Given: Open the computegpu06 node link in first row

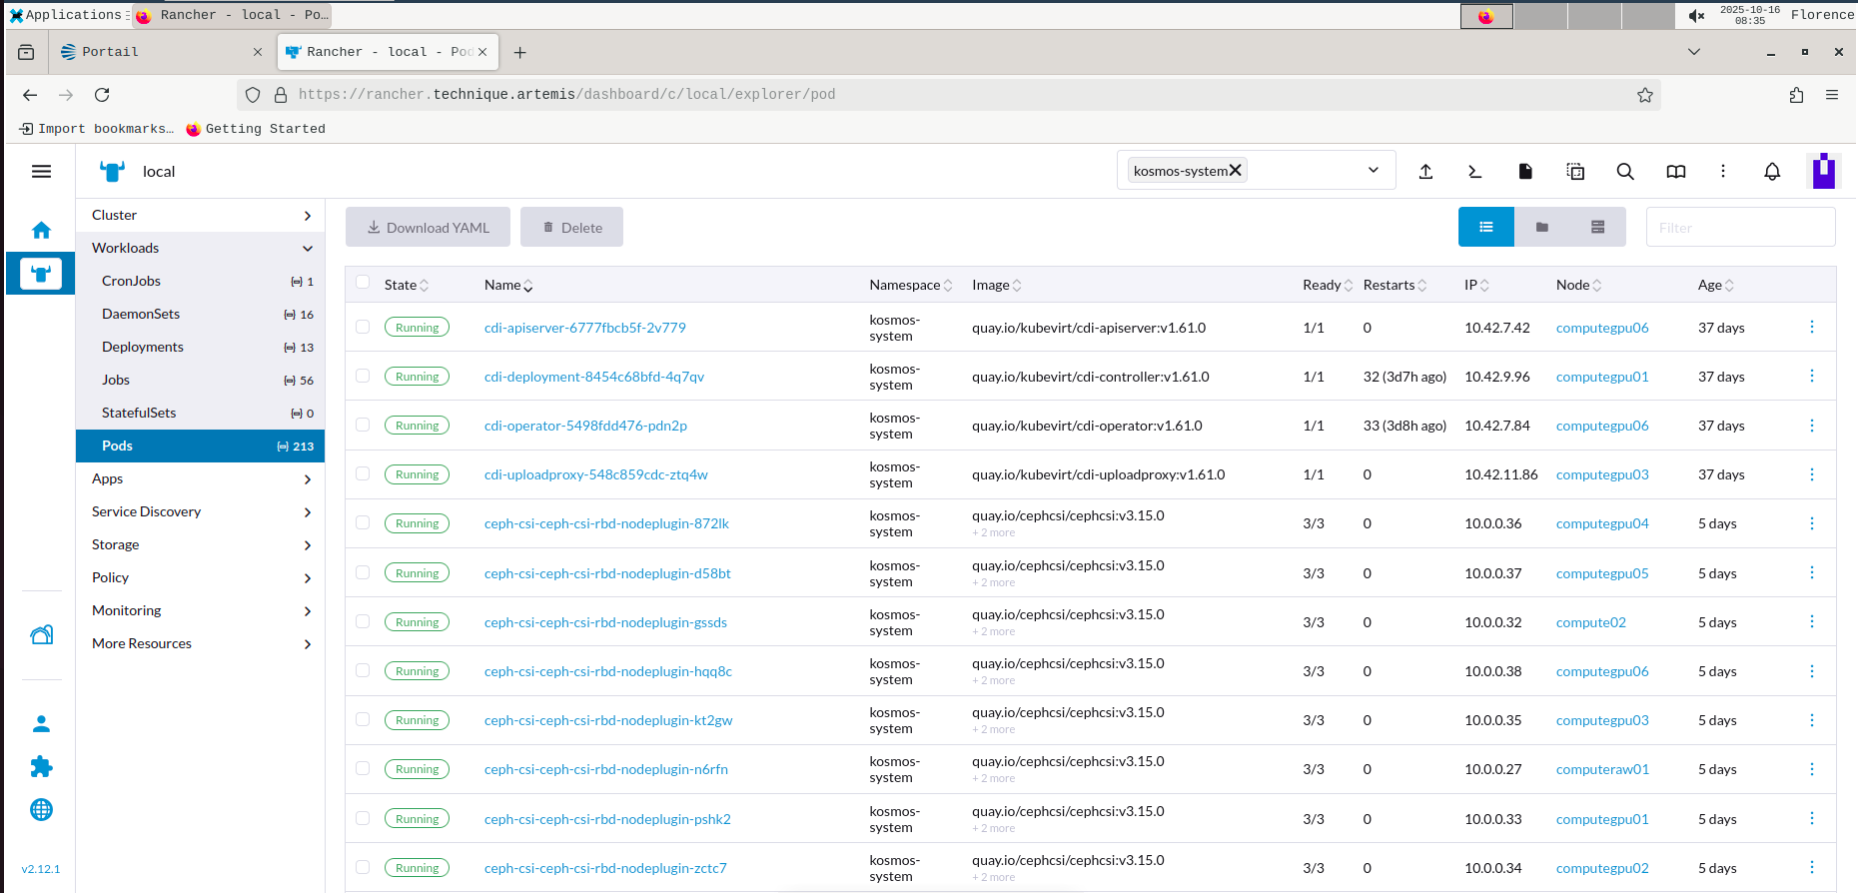Looking at the screenshot, I should click(x=1602, y=328).
